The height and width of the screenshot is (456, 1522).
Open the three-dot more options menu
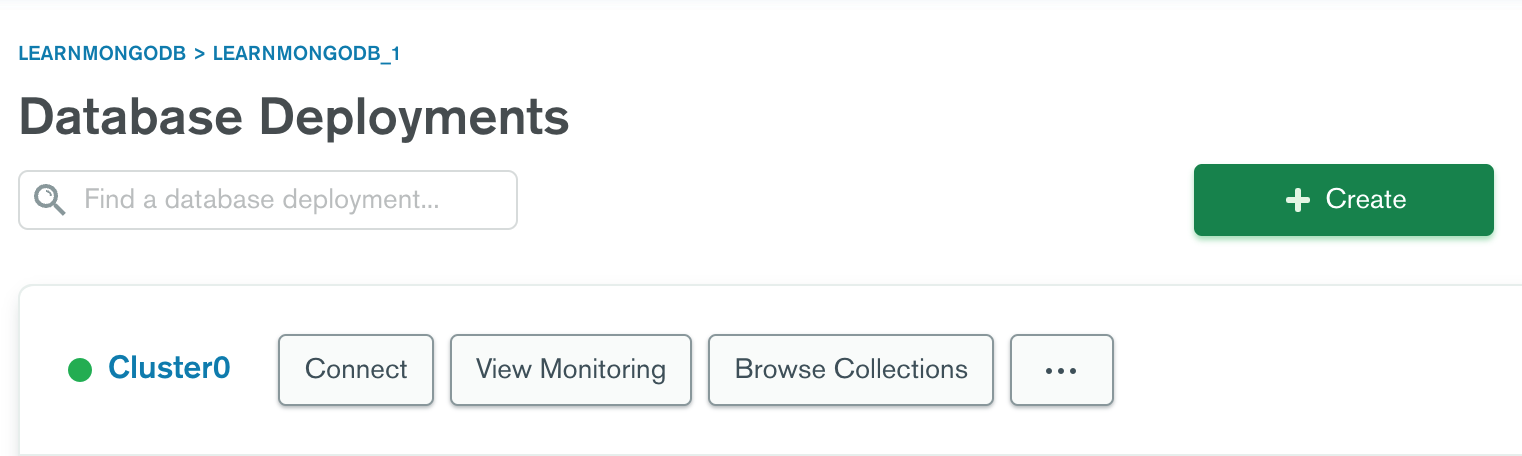click(x=1061, y=370)
